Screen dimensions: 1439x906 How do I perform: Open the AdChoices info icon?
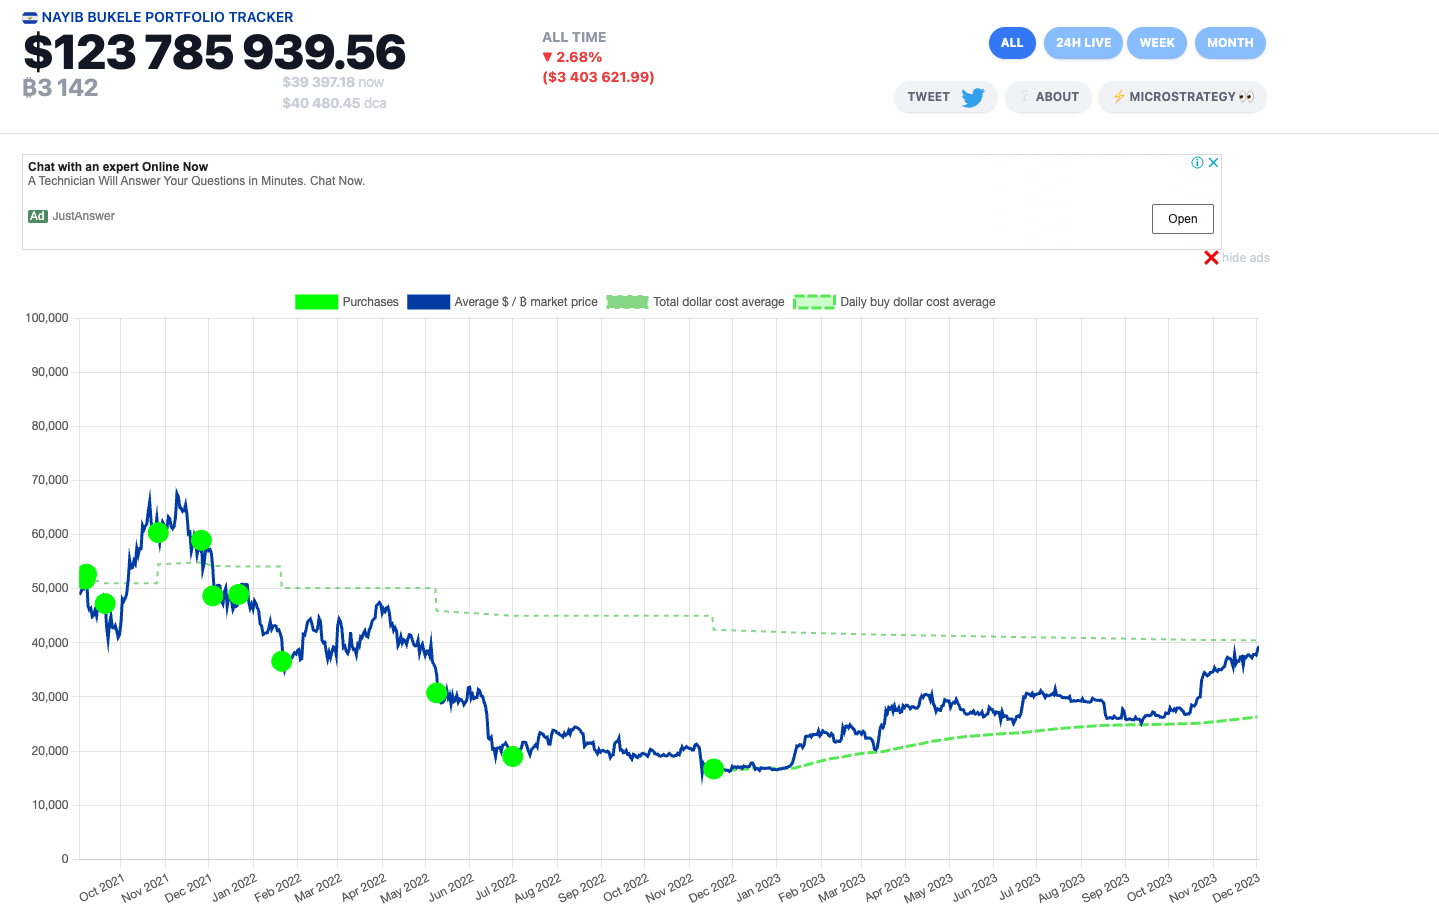click(1197, 163)
